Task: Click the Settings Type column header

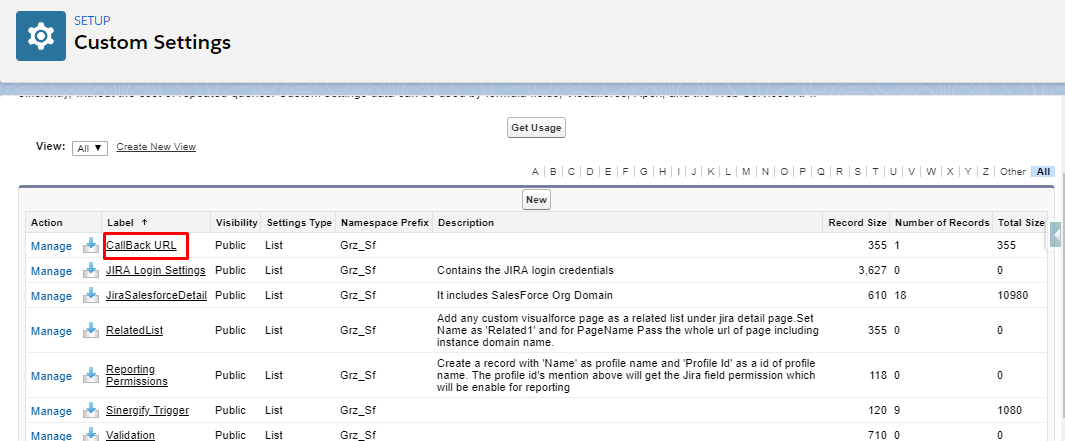Action: coord(299,222)
